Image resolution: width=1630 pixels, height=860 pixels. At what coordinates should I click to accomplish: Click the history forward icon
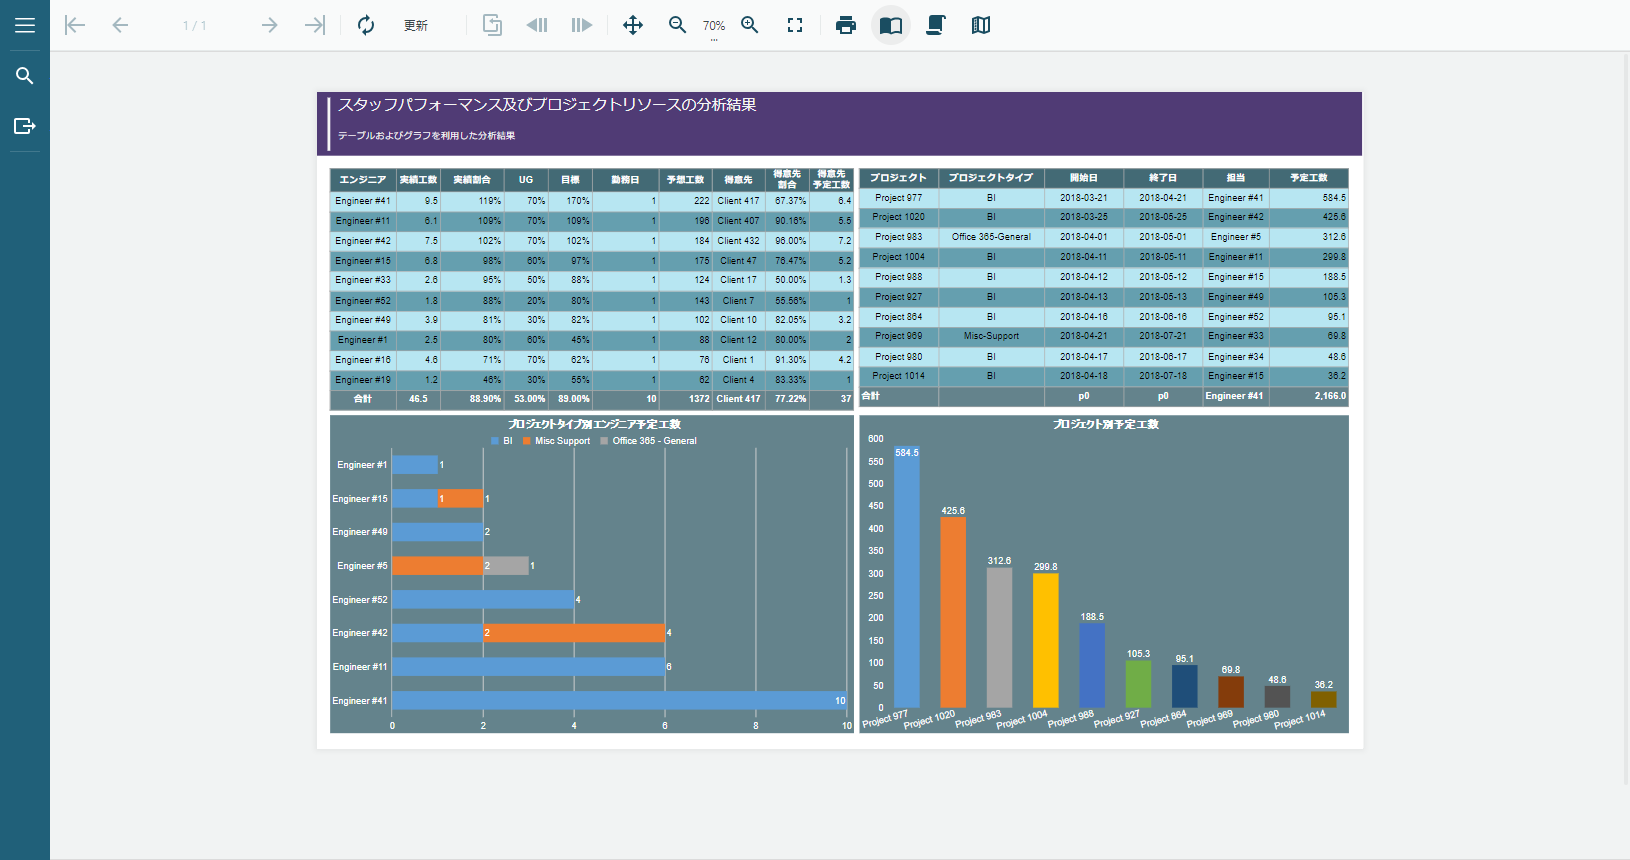(582, 25)
